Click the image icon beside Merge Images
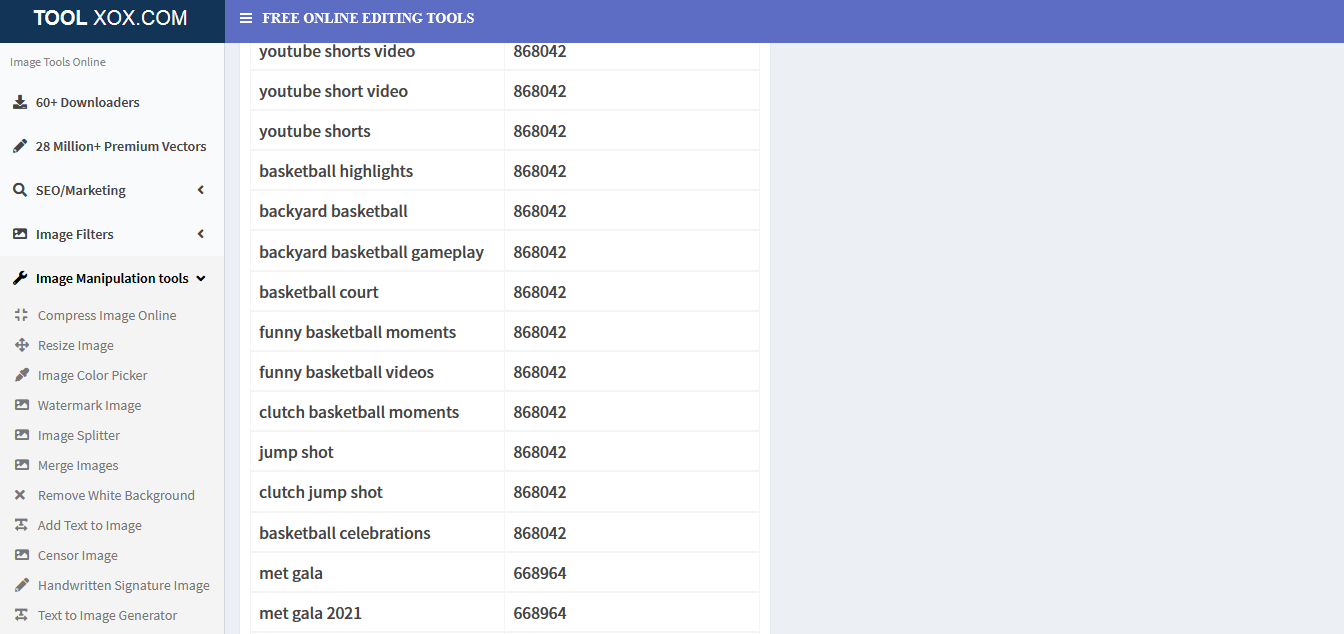 point(21,465)
